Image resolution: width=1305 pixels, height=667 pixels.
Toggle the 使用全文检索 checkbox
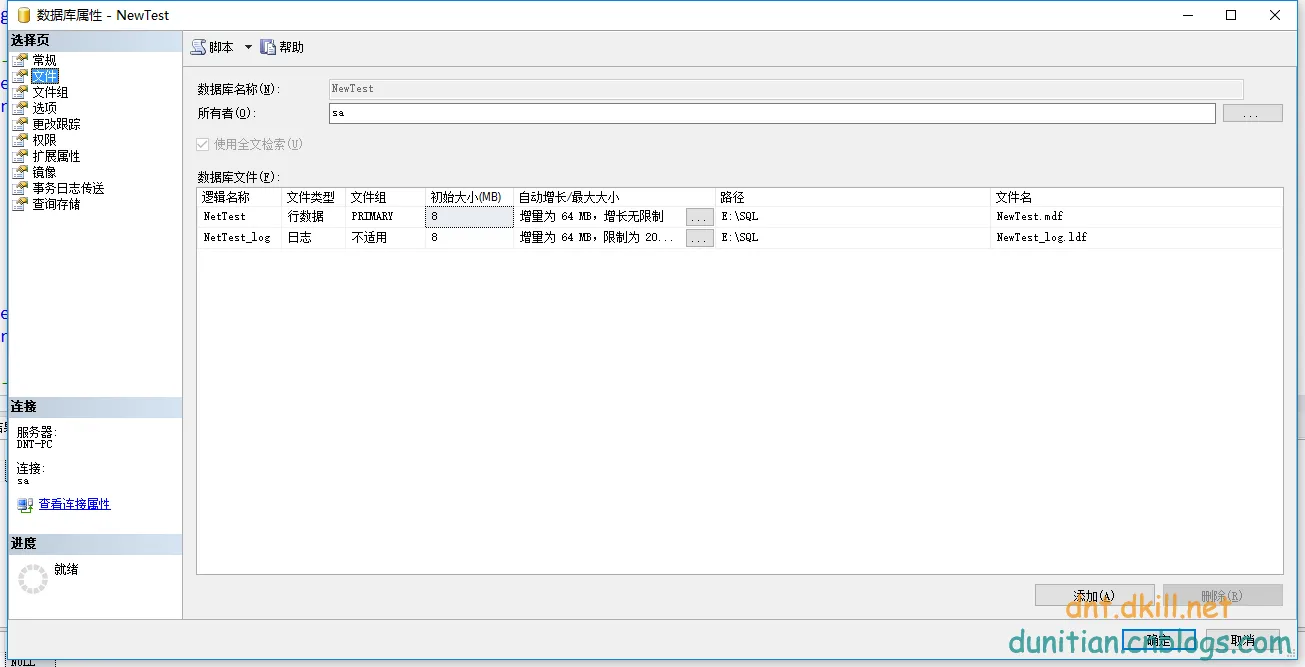click(x=204, y=144)
